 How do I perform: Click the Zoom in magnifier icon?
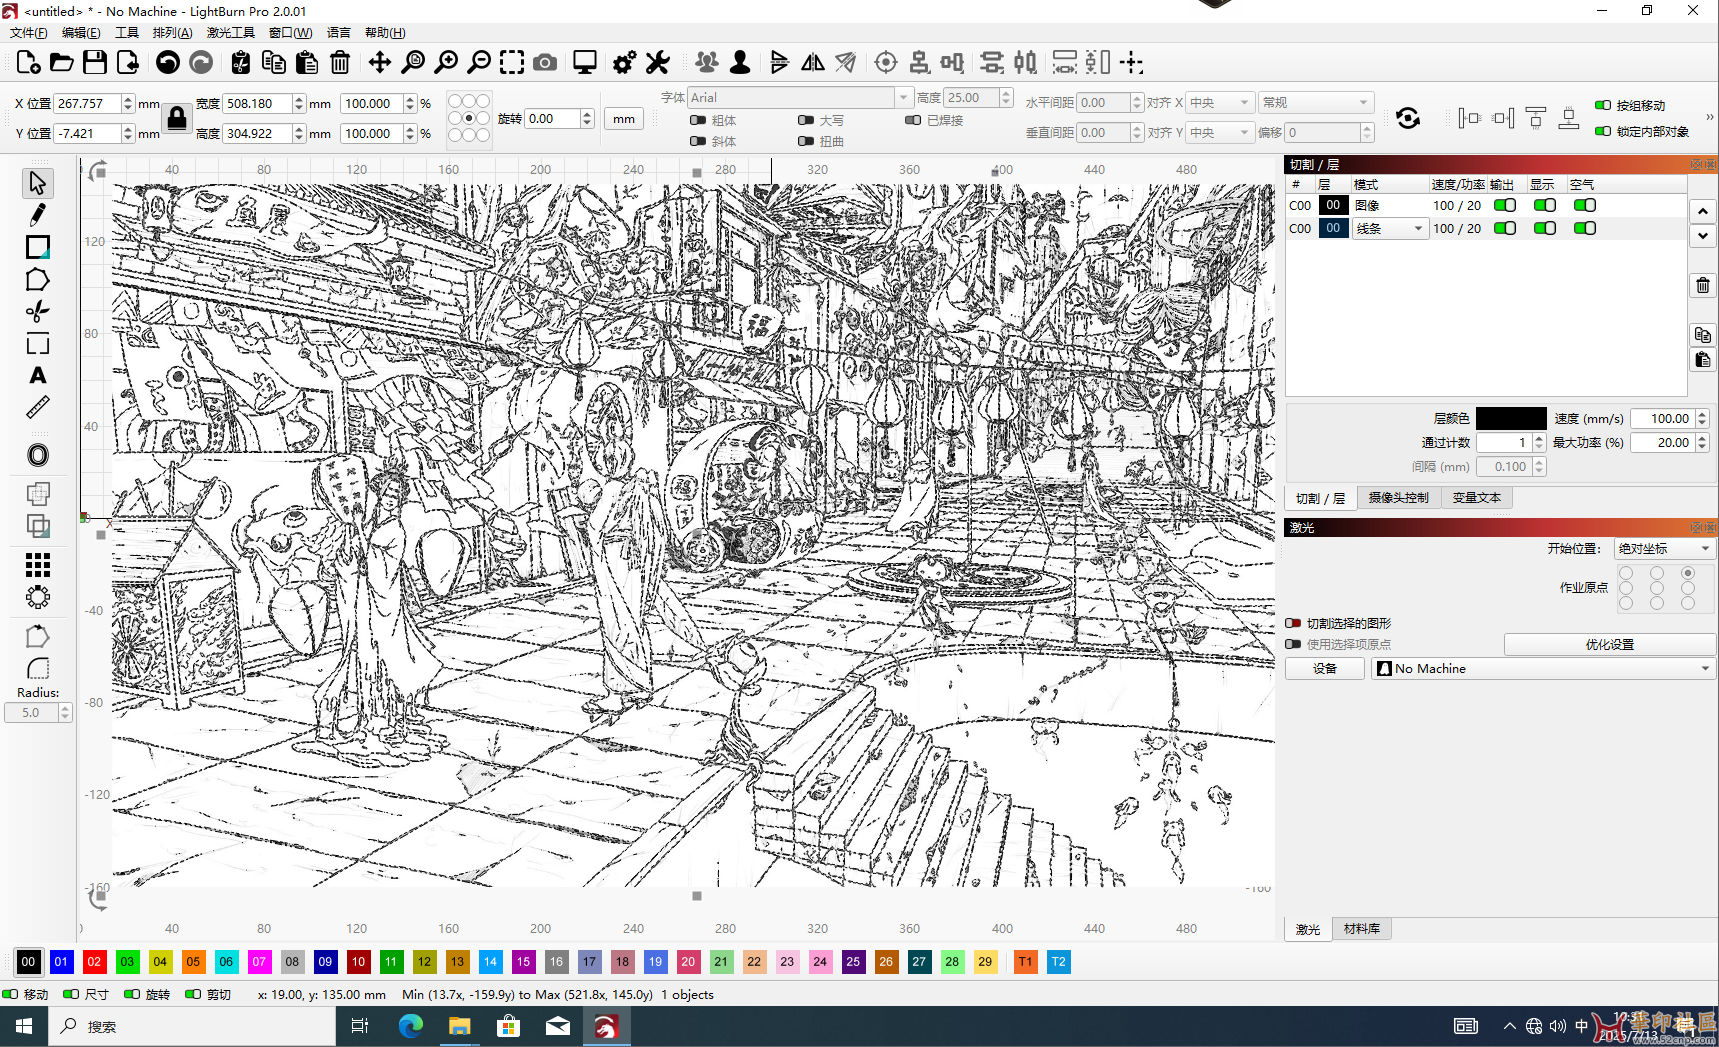(x=446, y=62)
